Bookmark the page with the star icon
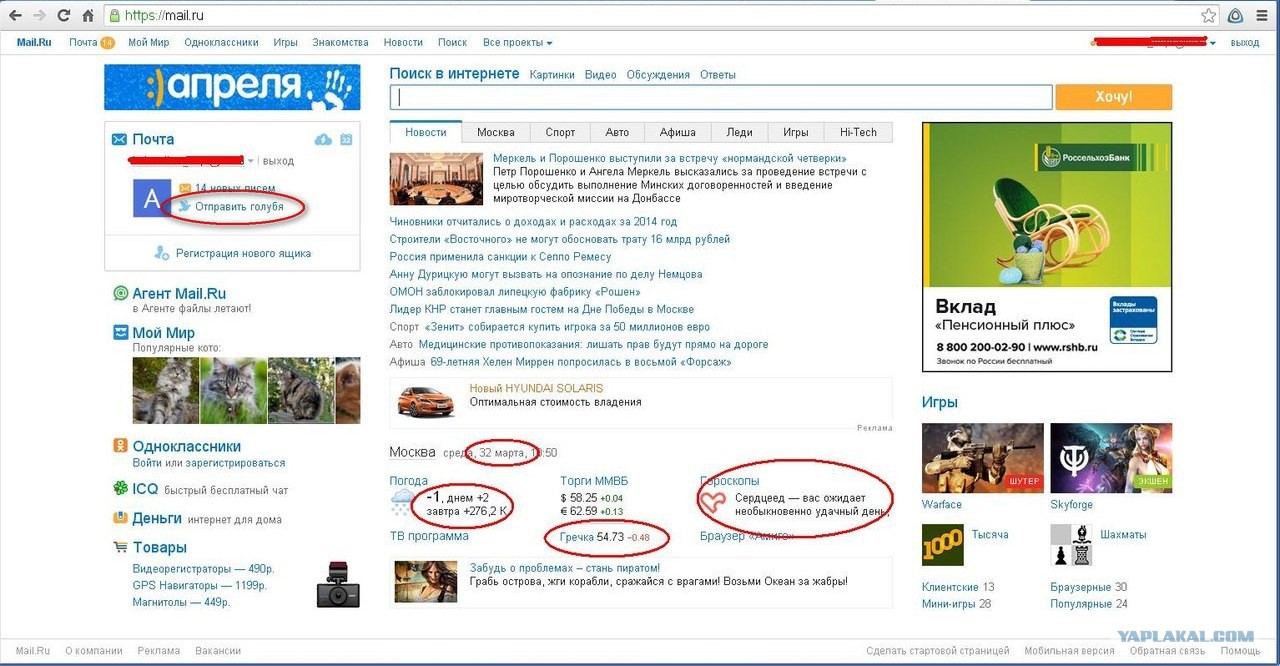The width and height of the screenshot is (1280, 666). (x=1209, y=16)
